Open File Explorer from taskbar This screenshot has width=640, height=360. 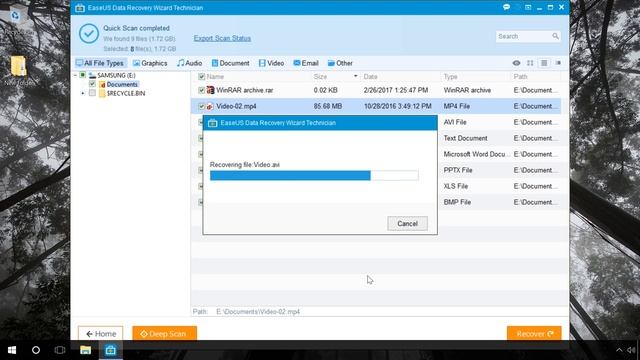point(85,350)
